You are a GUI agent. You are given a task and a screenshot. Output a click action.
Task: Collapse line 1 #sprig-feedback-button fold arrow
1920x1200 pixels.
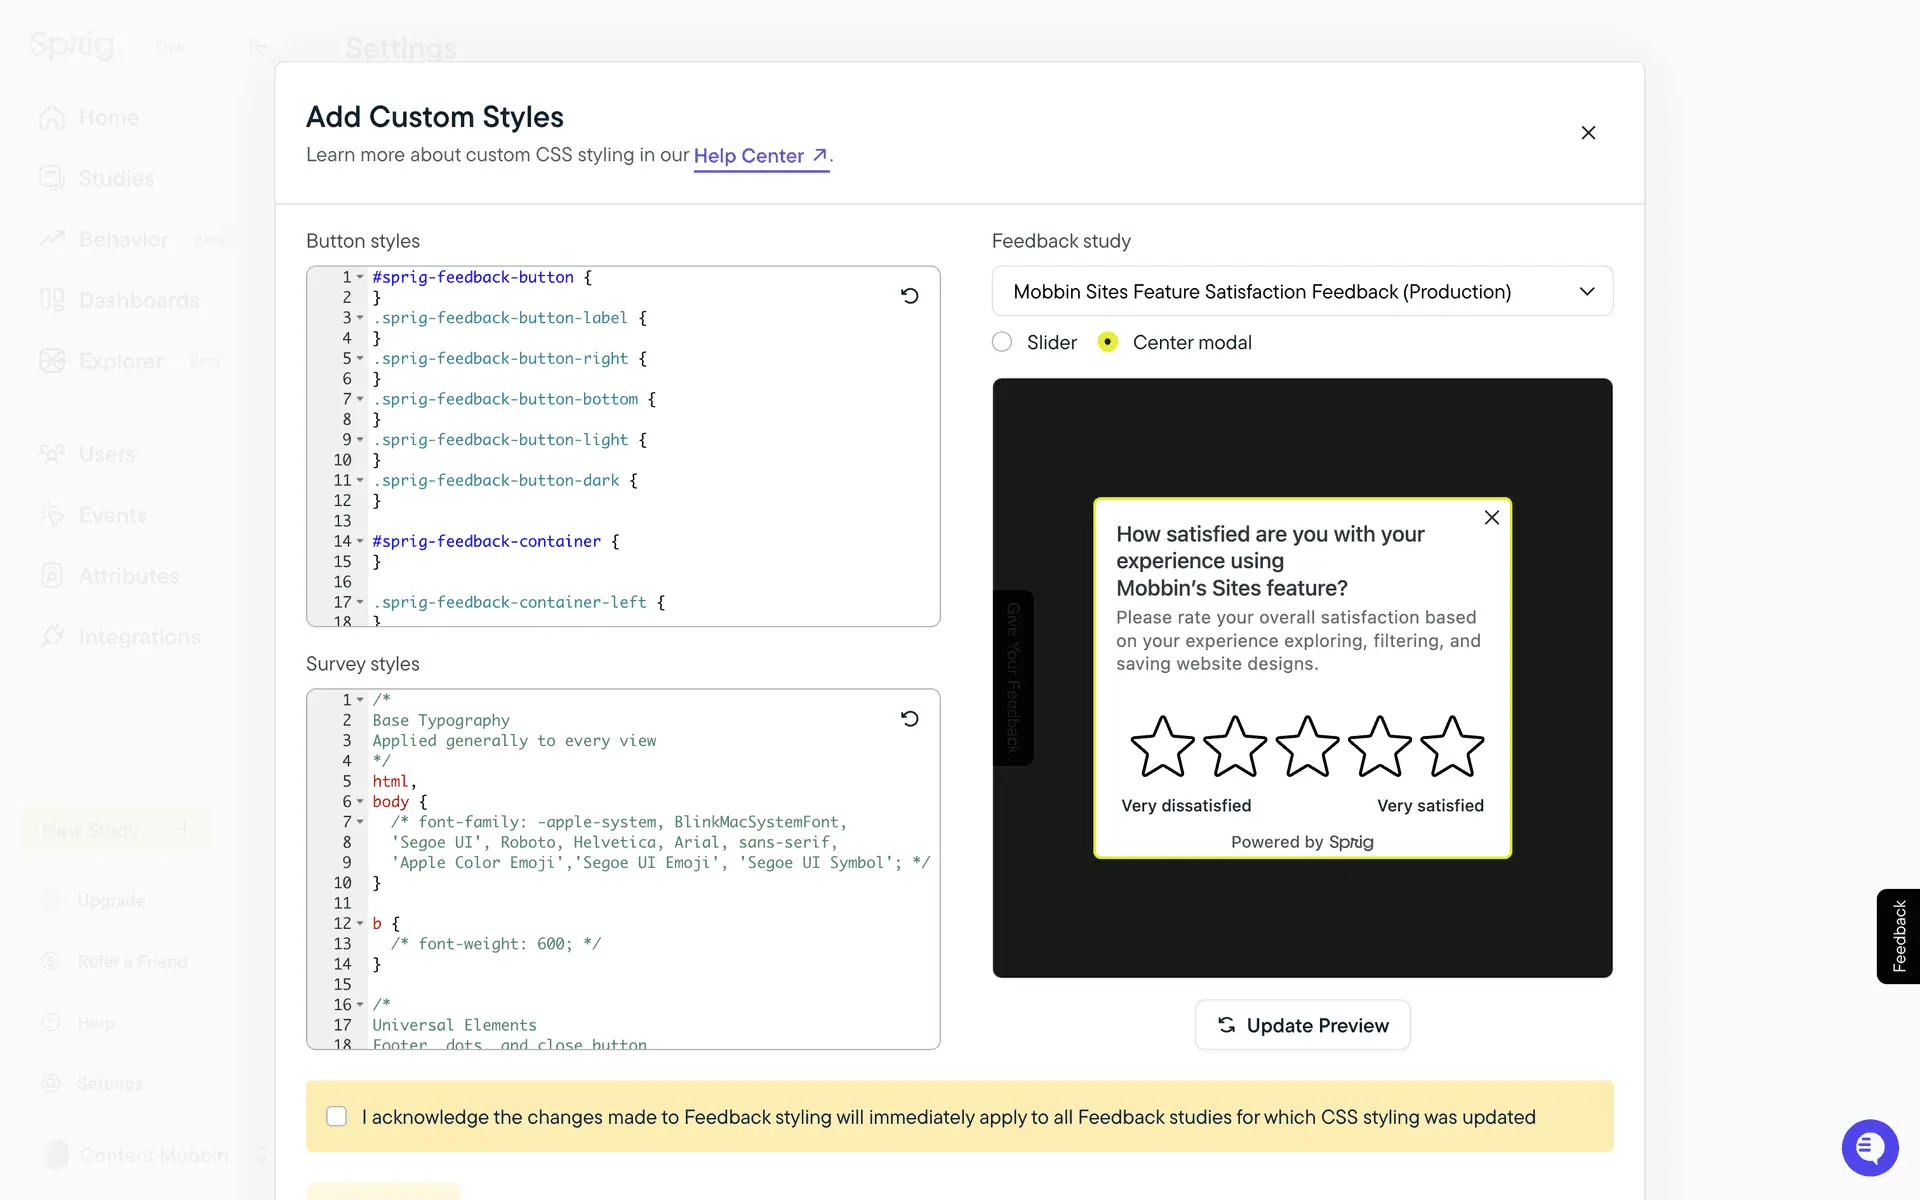360,277
